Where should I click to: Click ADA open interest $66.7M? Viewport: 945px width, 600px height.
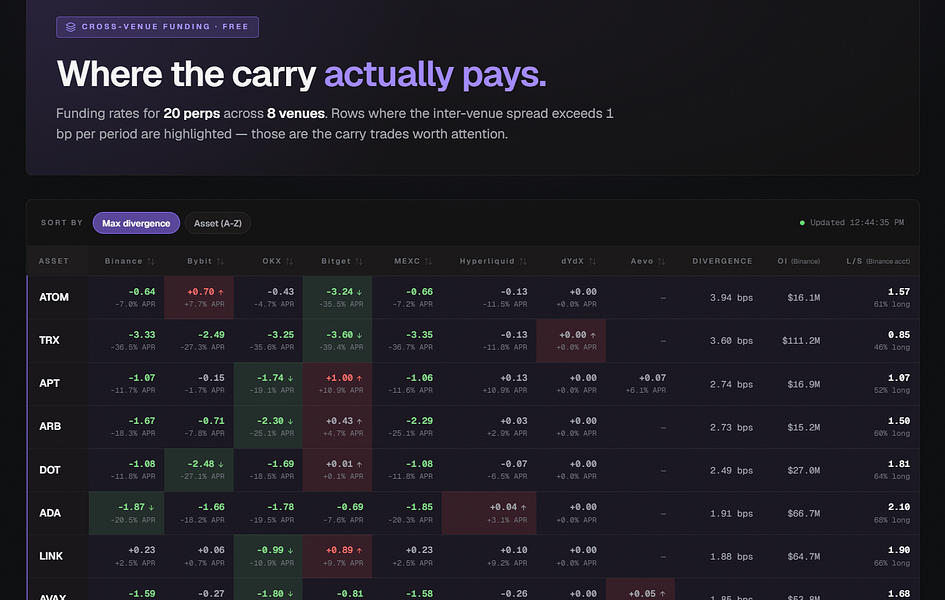(803, 514)
